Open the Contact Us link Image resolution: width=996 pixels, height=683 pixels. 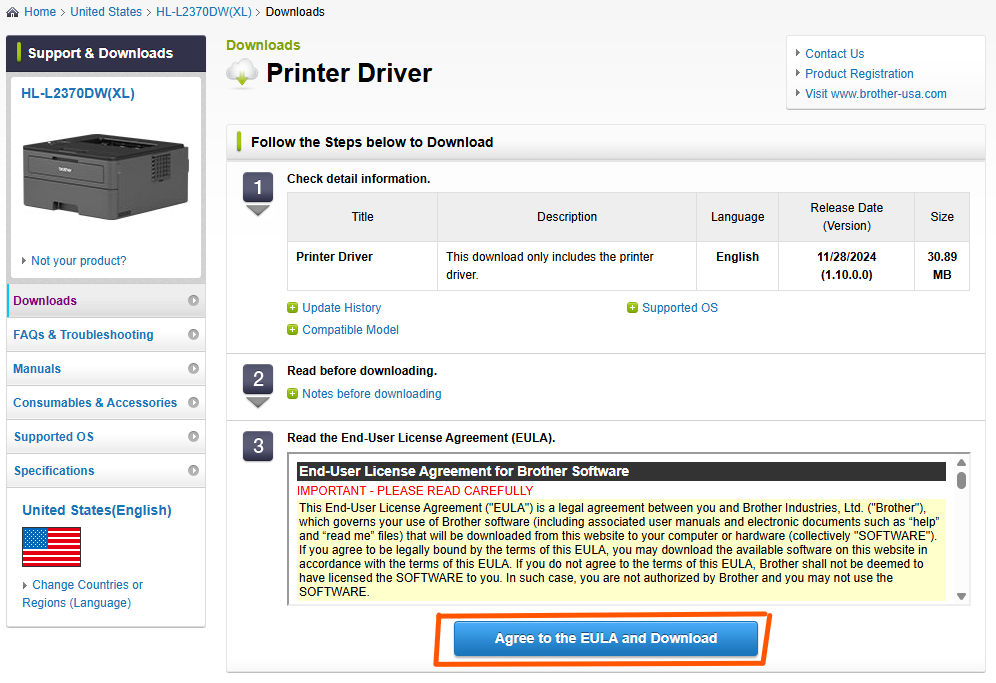pos(835,53)
